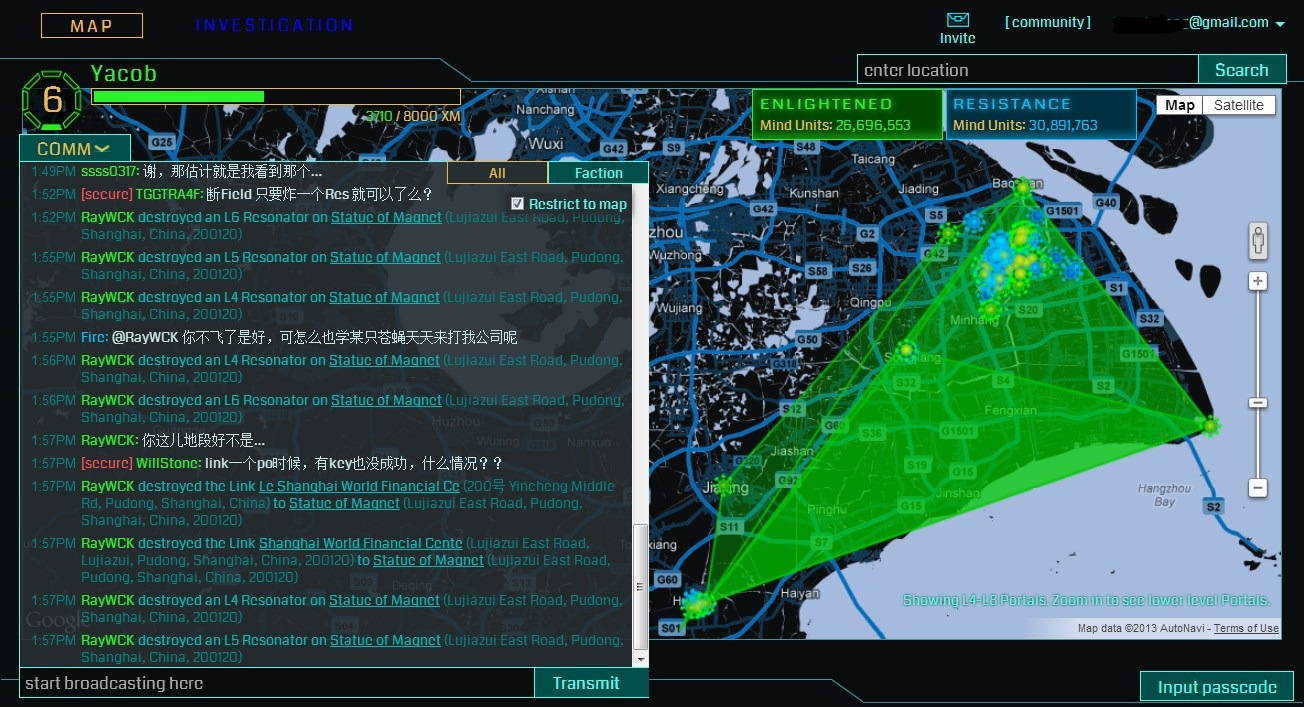This screenshot has height=707, width=1304.
Task: Switch map view to Map
Action: point(1180,105)
